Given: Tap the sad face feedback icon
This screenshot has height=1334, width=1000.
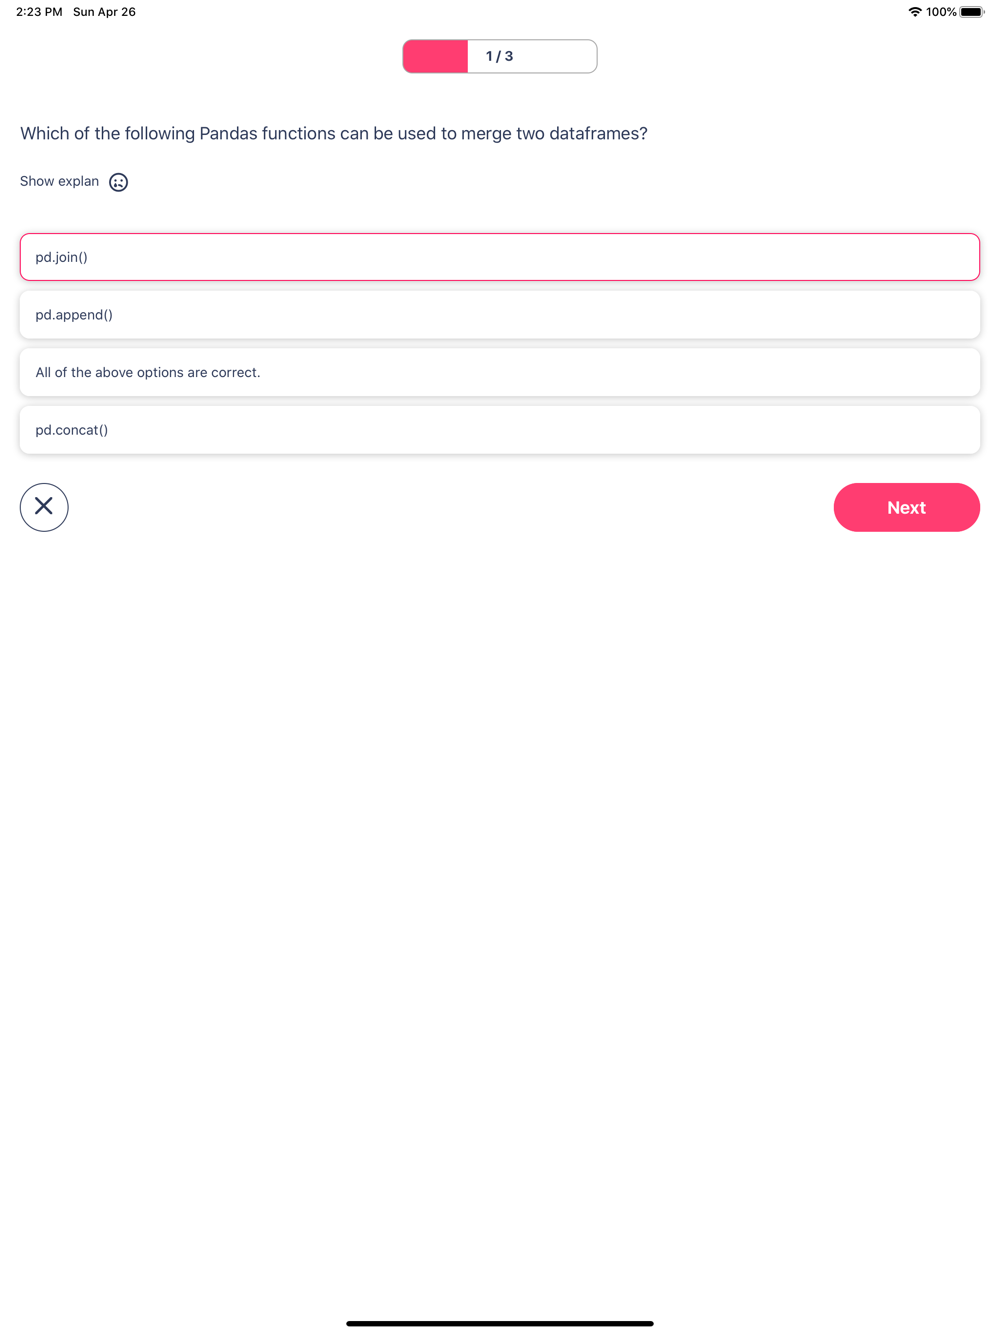Looking at the screenshot, I should (x=118, y=182).
